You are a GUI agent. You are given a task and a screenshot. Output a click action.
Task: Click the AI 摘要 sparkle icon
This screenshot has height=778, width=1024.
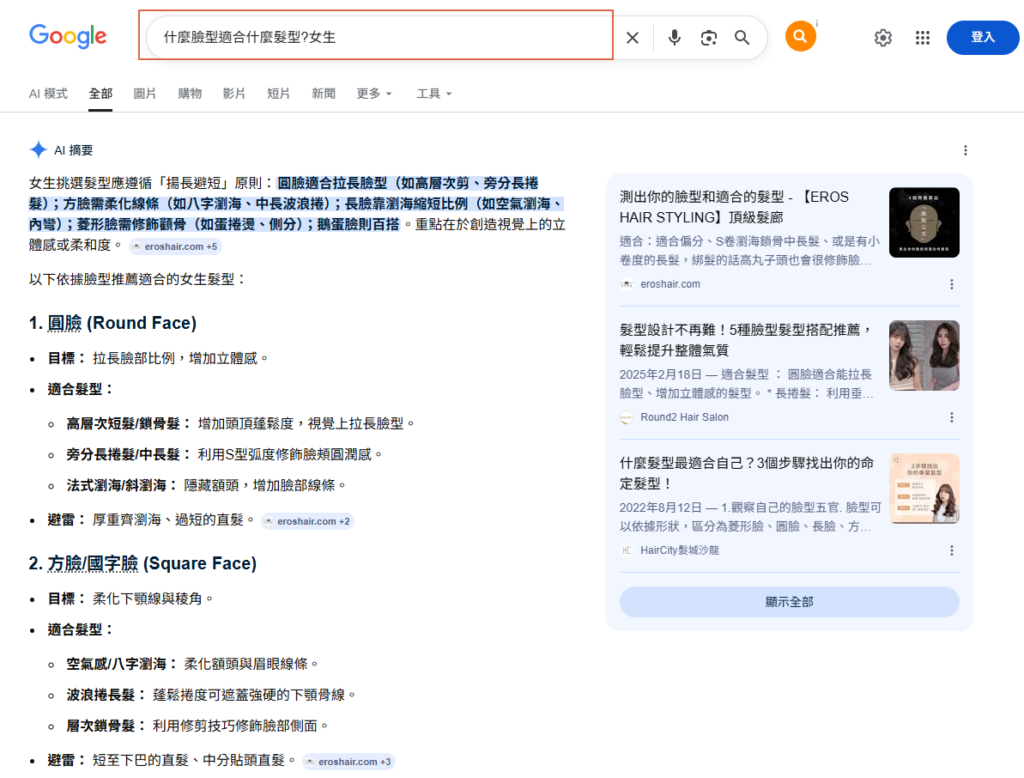point(39,150)
